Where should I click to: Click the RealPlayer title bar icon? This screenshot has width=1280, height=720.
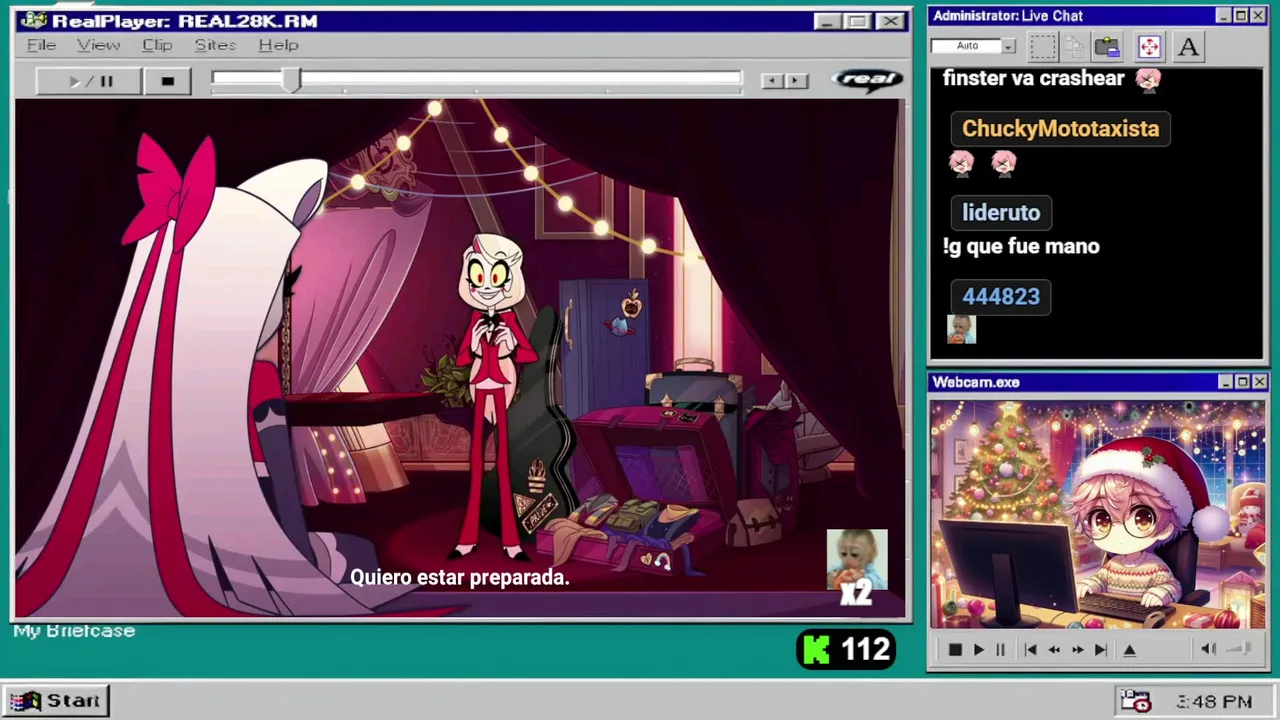[33, 21]
